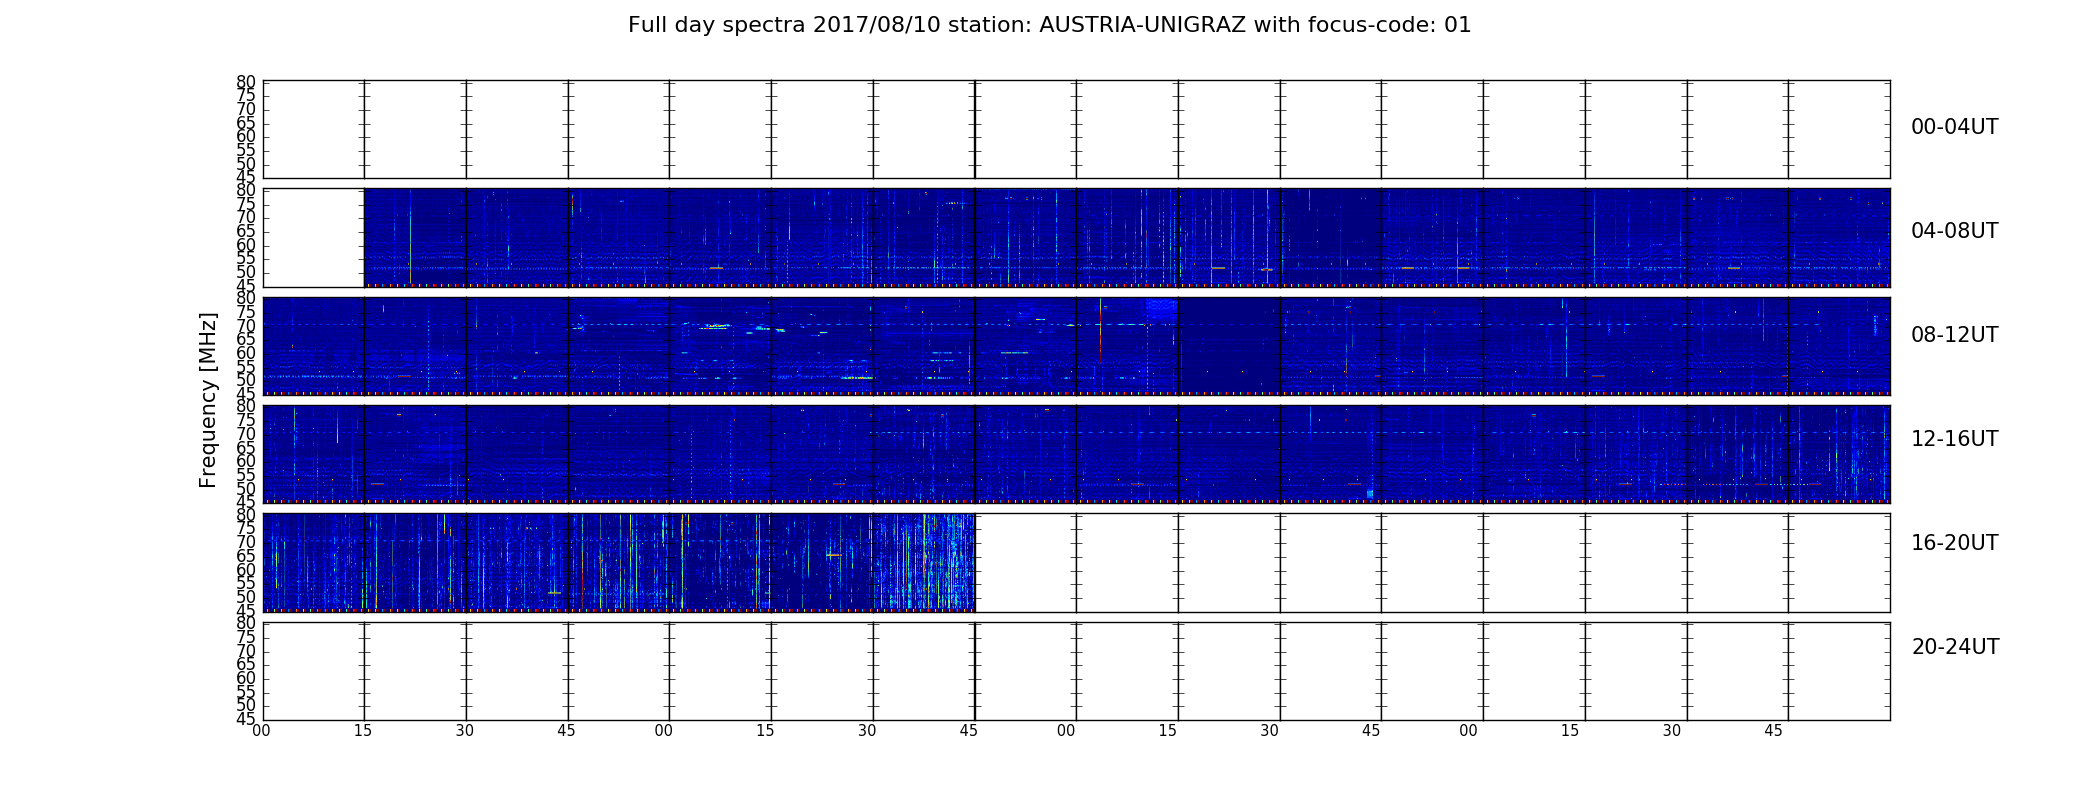Image resolution: width=2100 pixels, height=800 pixels.
Task: Click inside the 08-12UT spectrogram panel
Action: [1076, 346]
